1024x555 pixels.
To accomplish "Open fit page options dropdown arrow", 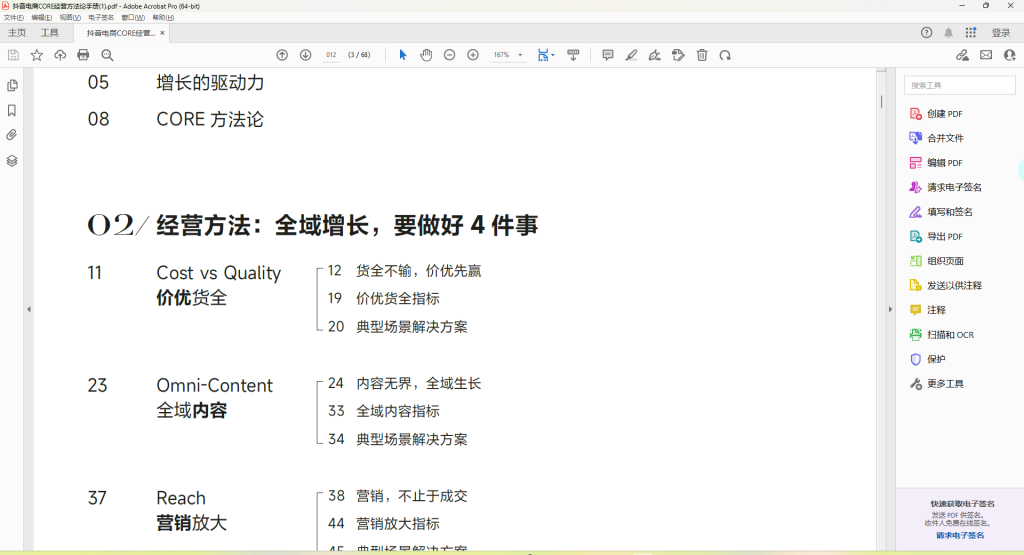I will coord(552,56).
